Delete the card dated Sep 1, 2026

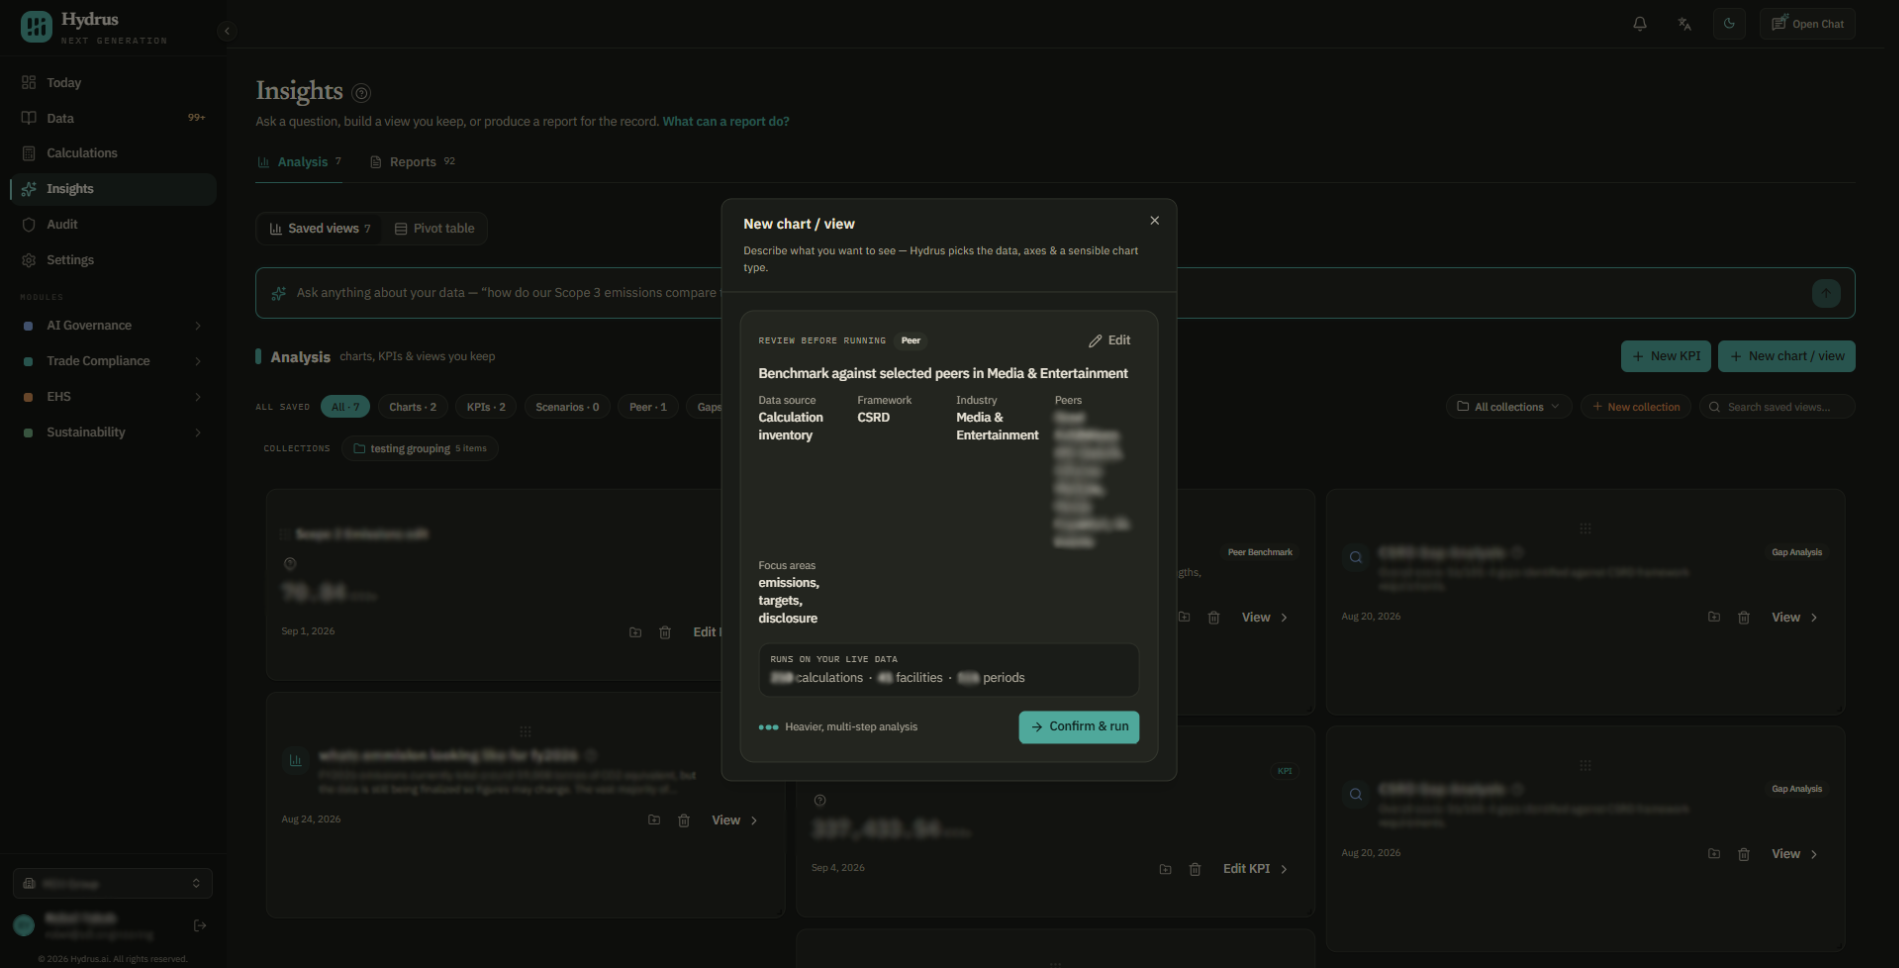click(x=665, y=632)
